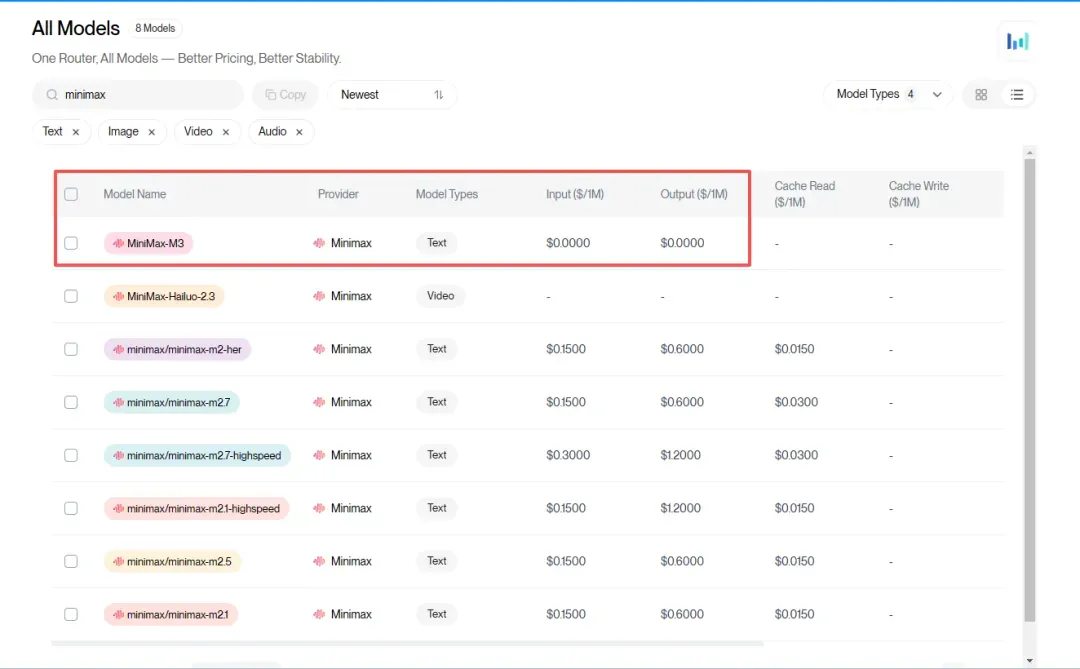This screenshot has height=669, width=1080.
Task: Focus the search field containing minimax
Action: tap(138, 95)
